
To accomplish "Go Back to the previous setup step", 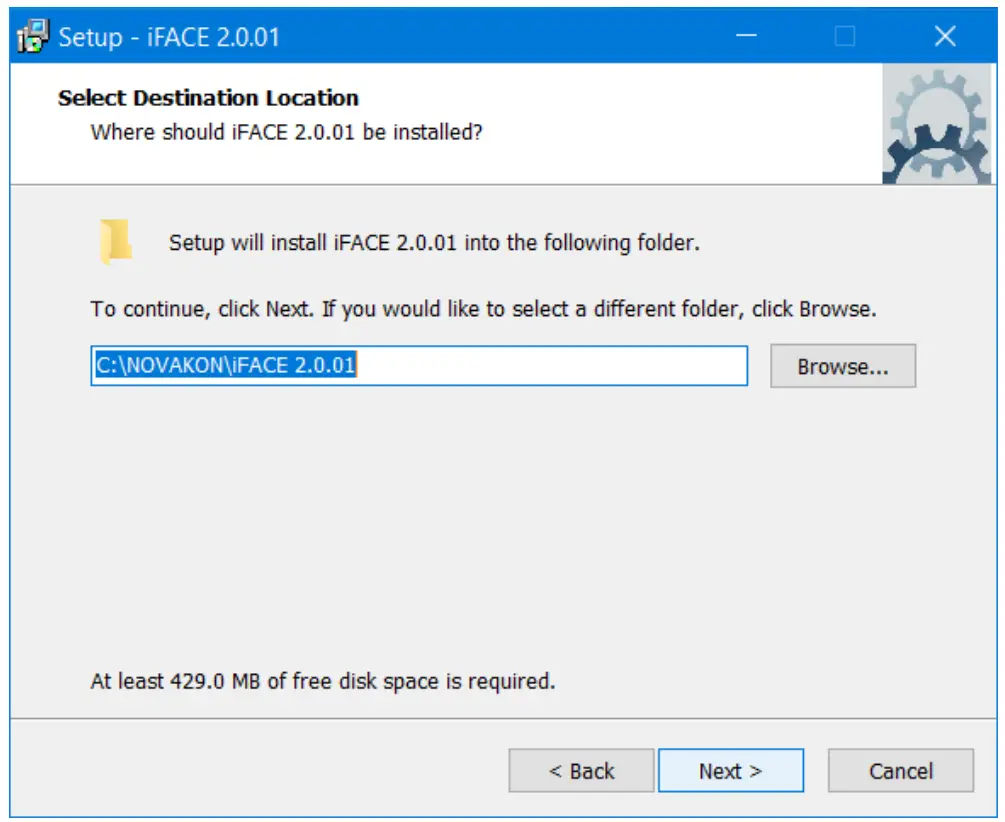I will point(581,770).
